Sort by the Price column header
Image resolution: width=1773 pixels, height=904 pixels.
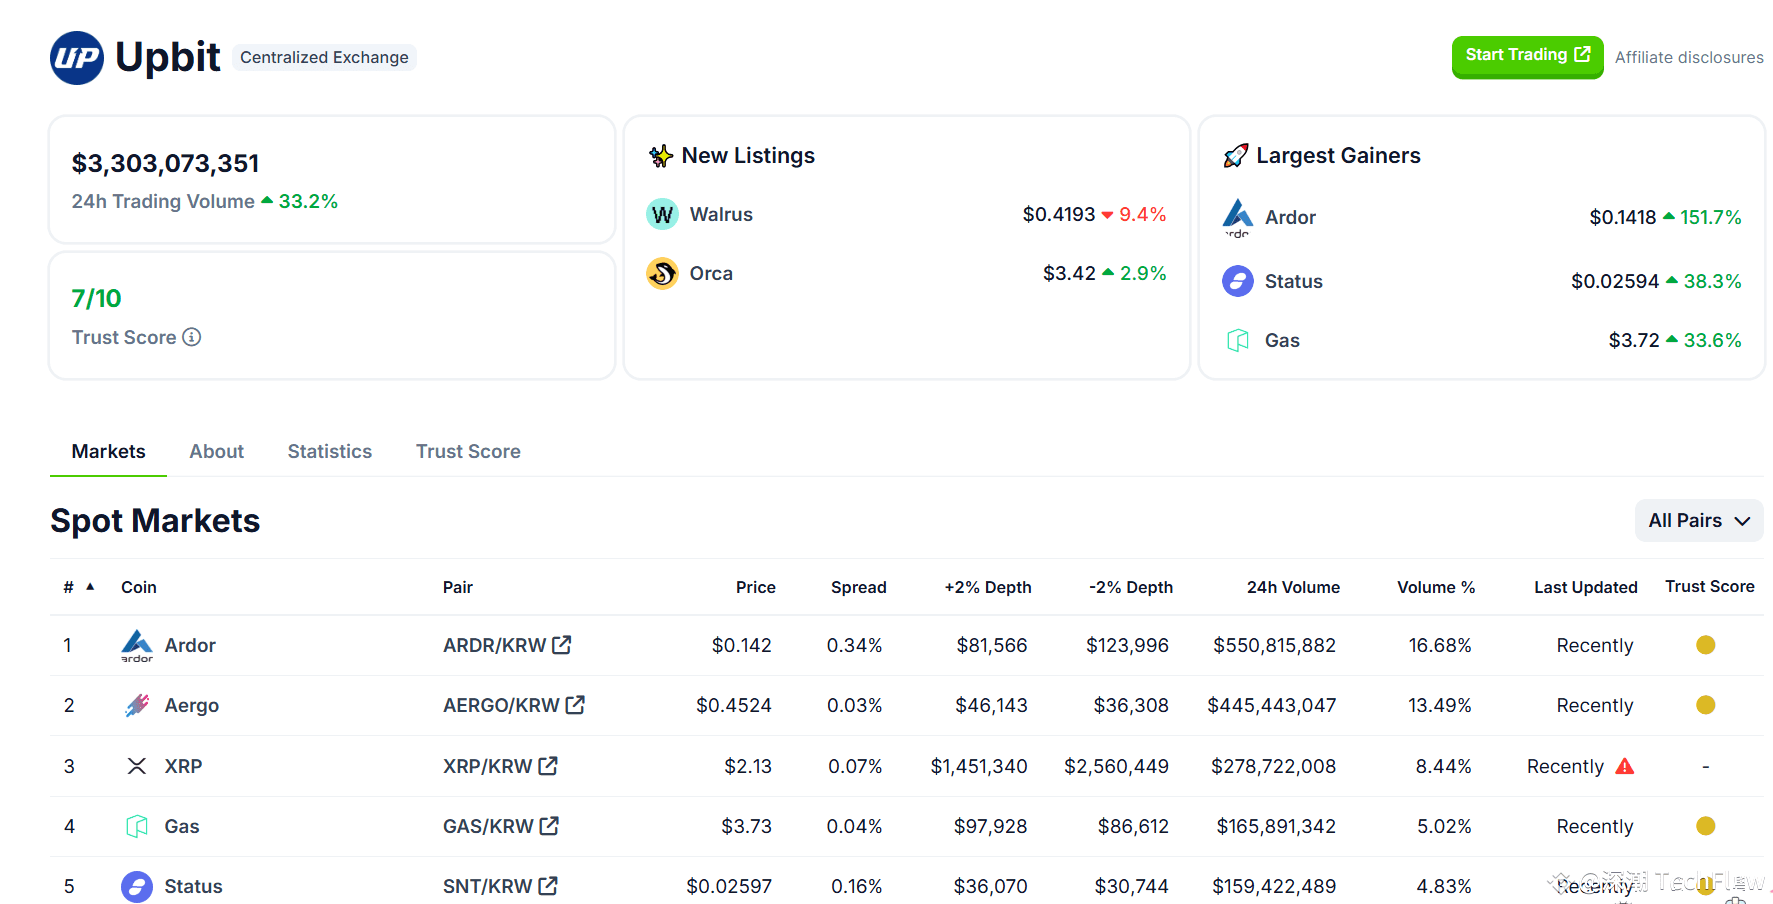pyautogui.click(x=756, y=587)
